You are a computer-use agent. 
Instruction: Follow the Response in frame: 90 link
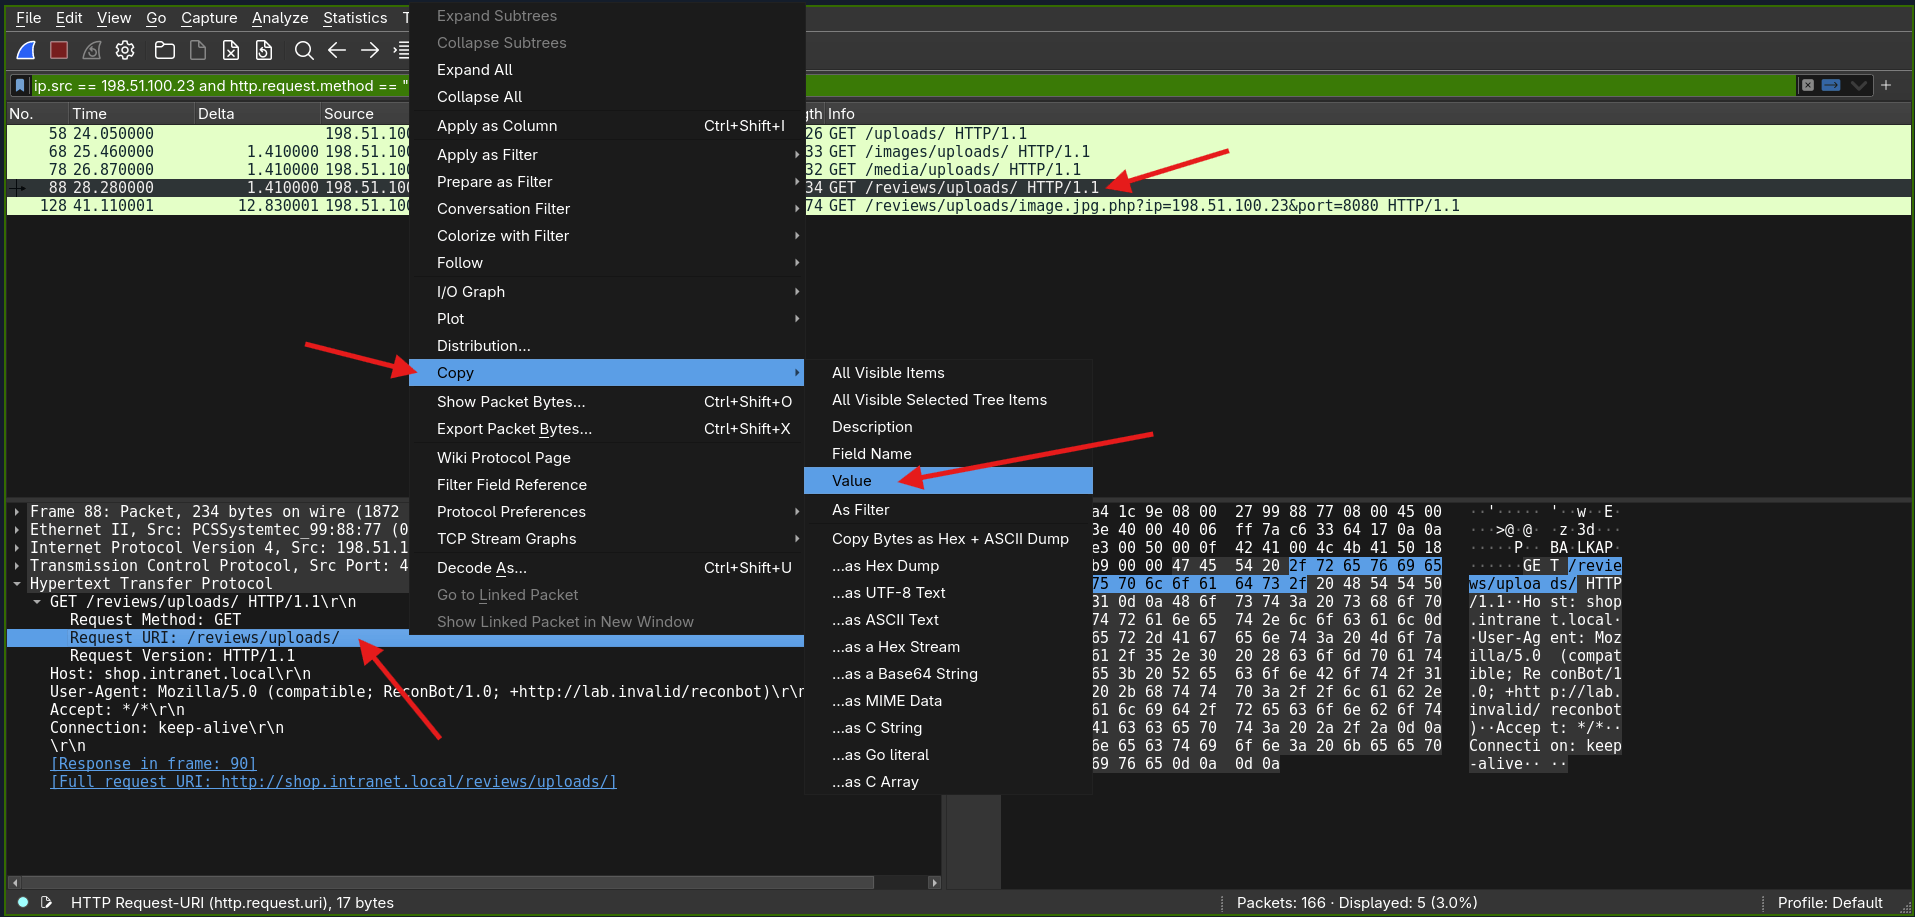pyautogui.click(x=153, y=764)
